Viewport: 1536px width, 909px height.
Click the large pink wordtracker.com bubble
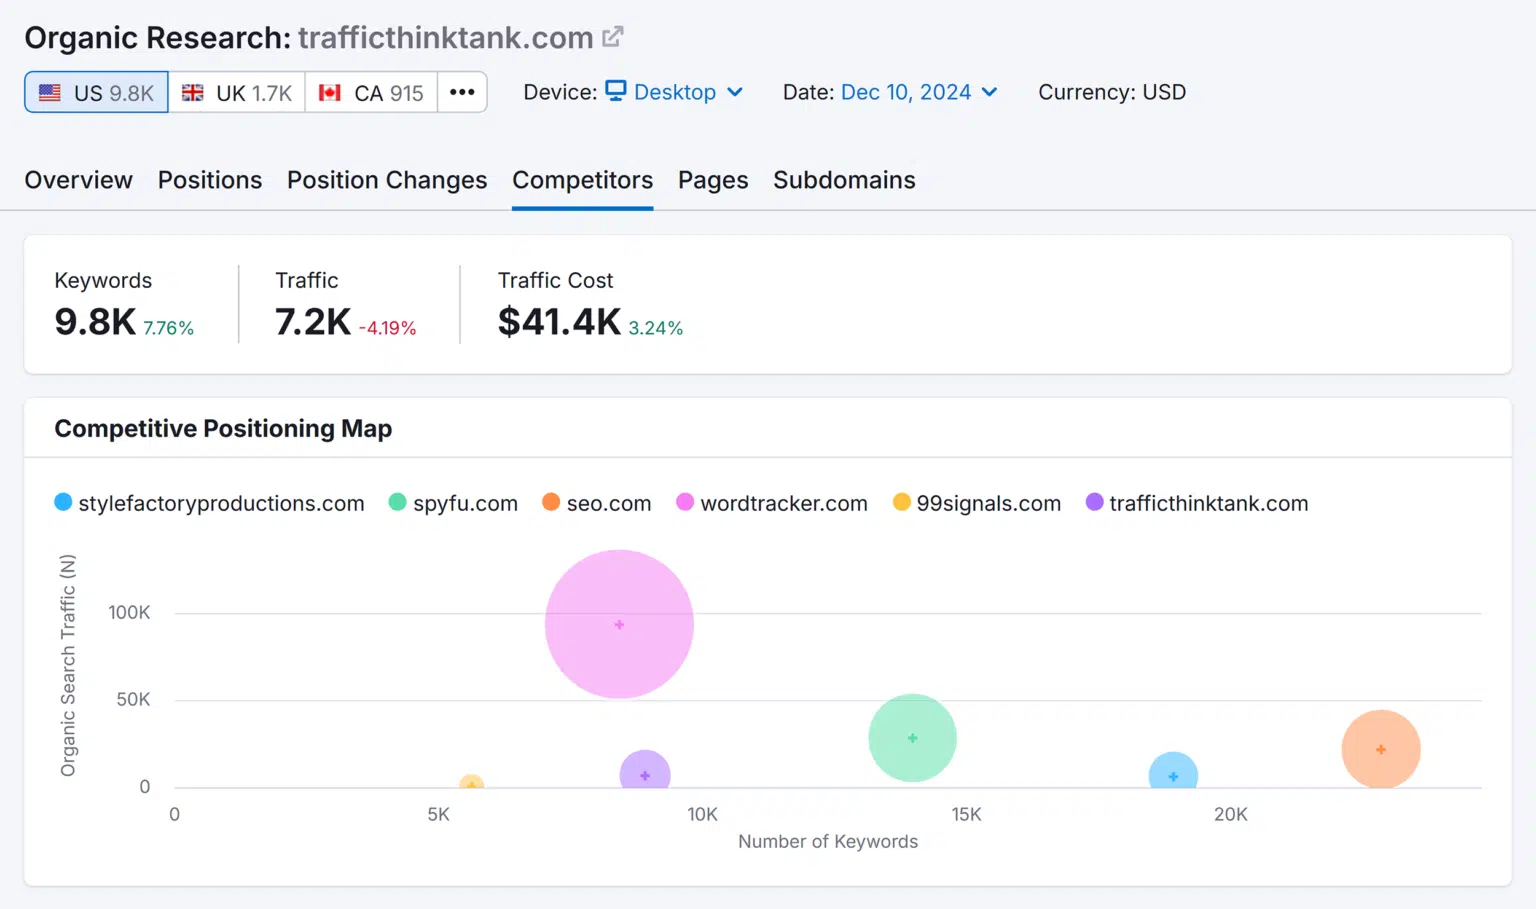click(x=618, y=623)
